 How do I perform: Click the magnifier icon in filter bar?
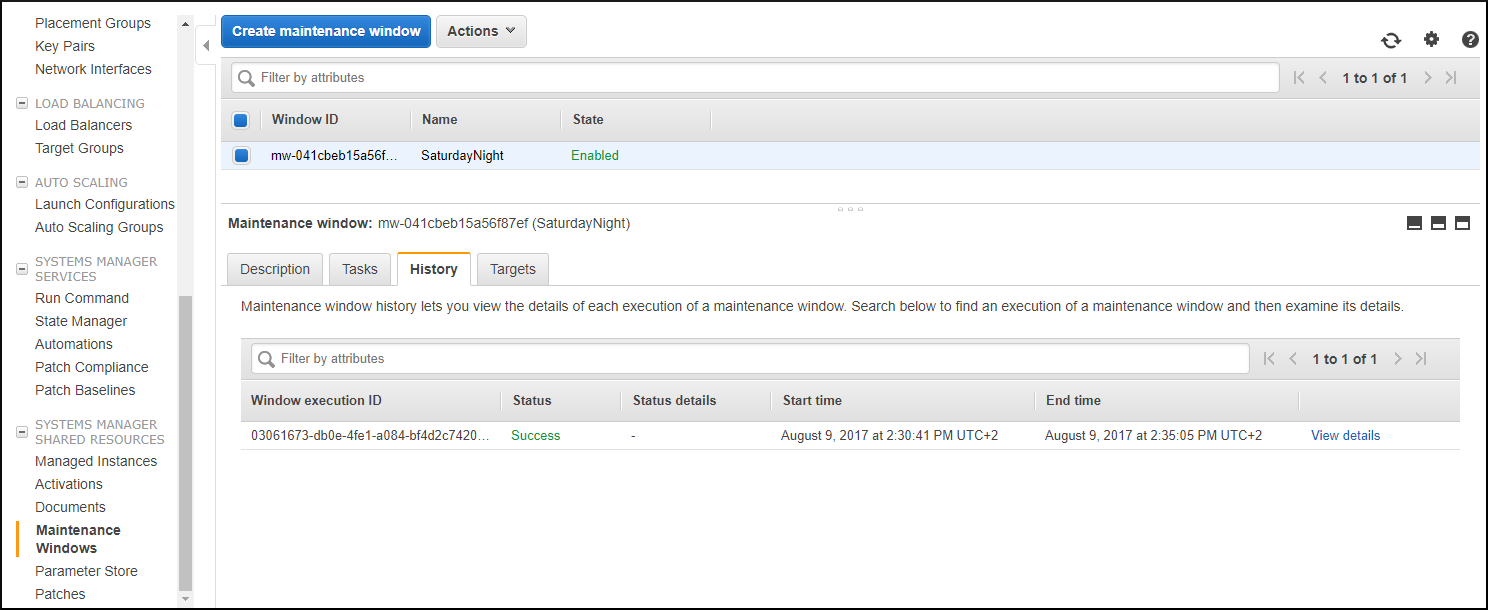247,77
